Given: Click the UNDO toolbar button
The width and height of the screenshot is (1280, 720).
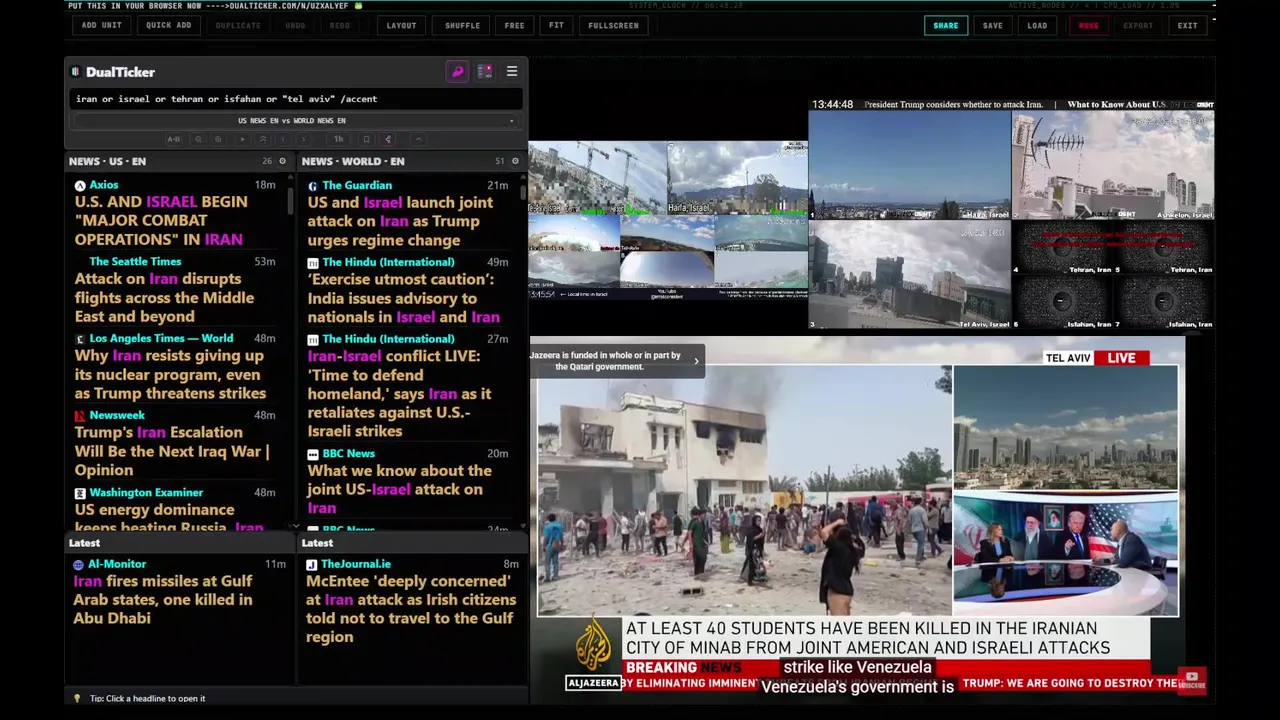Looking at the screenshot, I should click(295, 25).
